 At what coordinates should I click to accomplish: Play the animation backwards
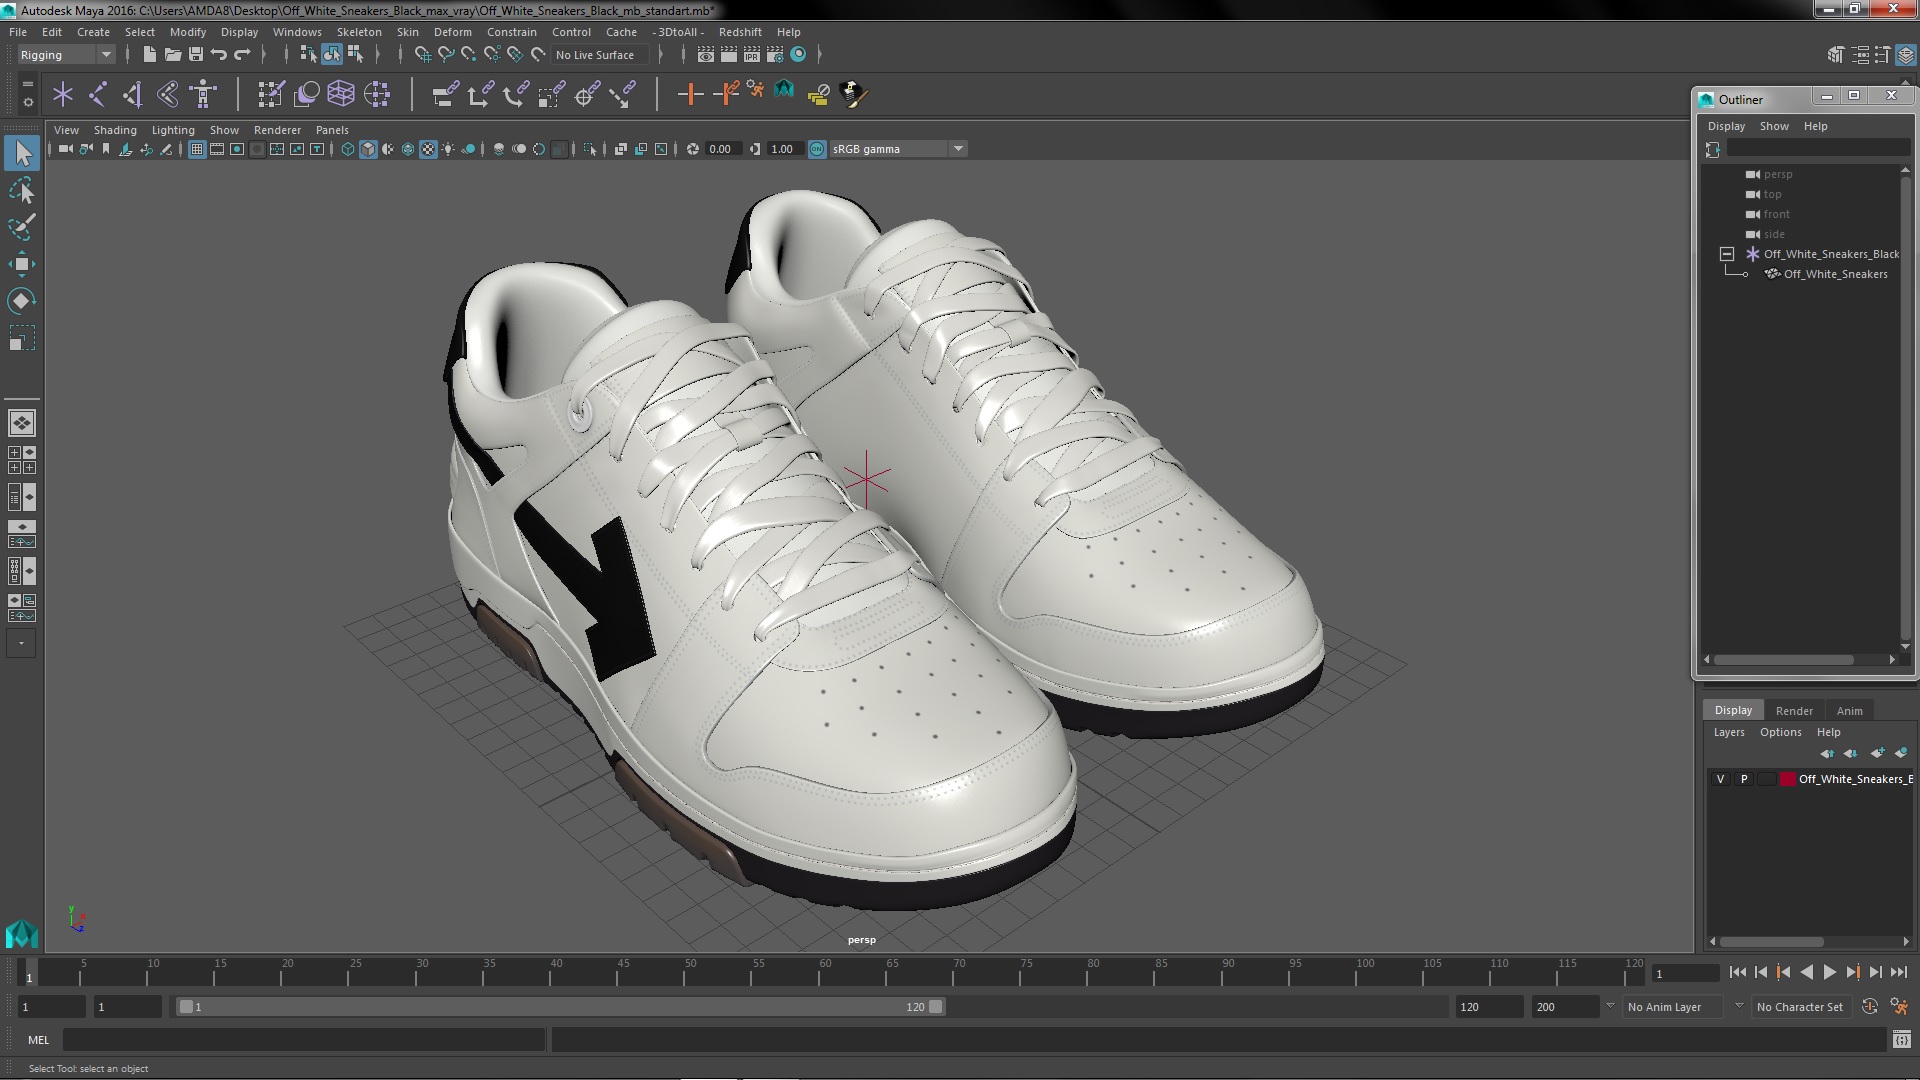(x=1806, y=972)
